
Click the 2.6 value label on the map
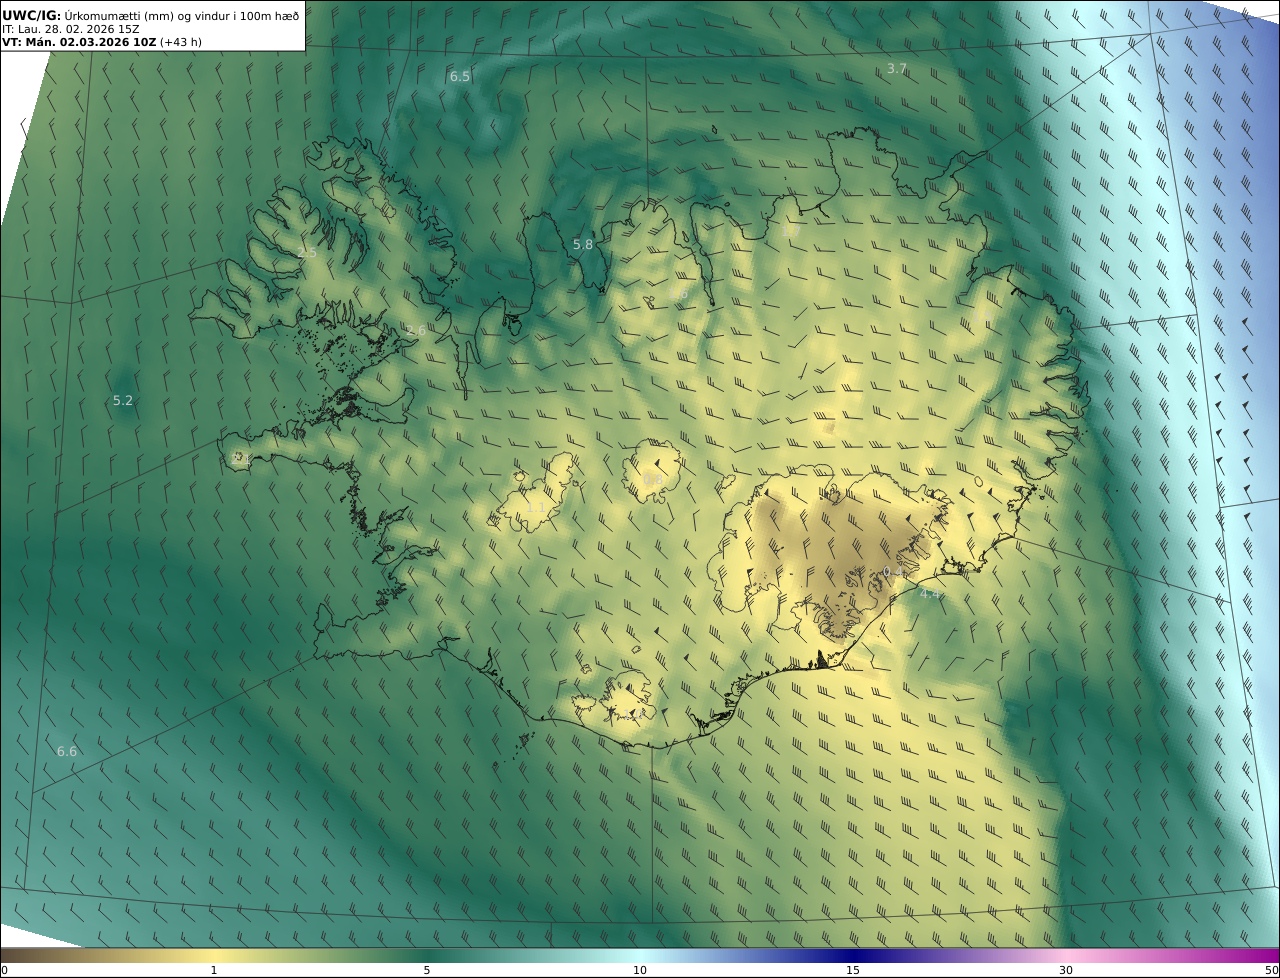pyautogui.click(x=417, y=330)
